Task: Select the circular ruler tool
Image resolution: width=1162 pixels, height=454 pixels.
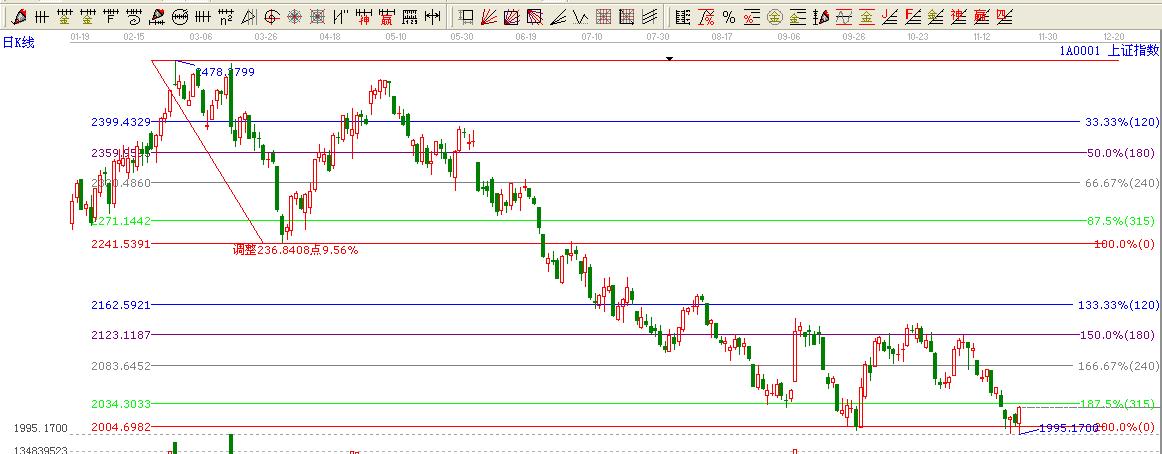Action: pyautogui.click(x=180, y=17)
